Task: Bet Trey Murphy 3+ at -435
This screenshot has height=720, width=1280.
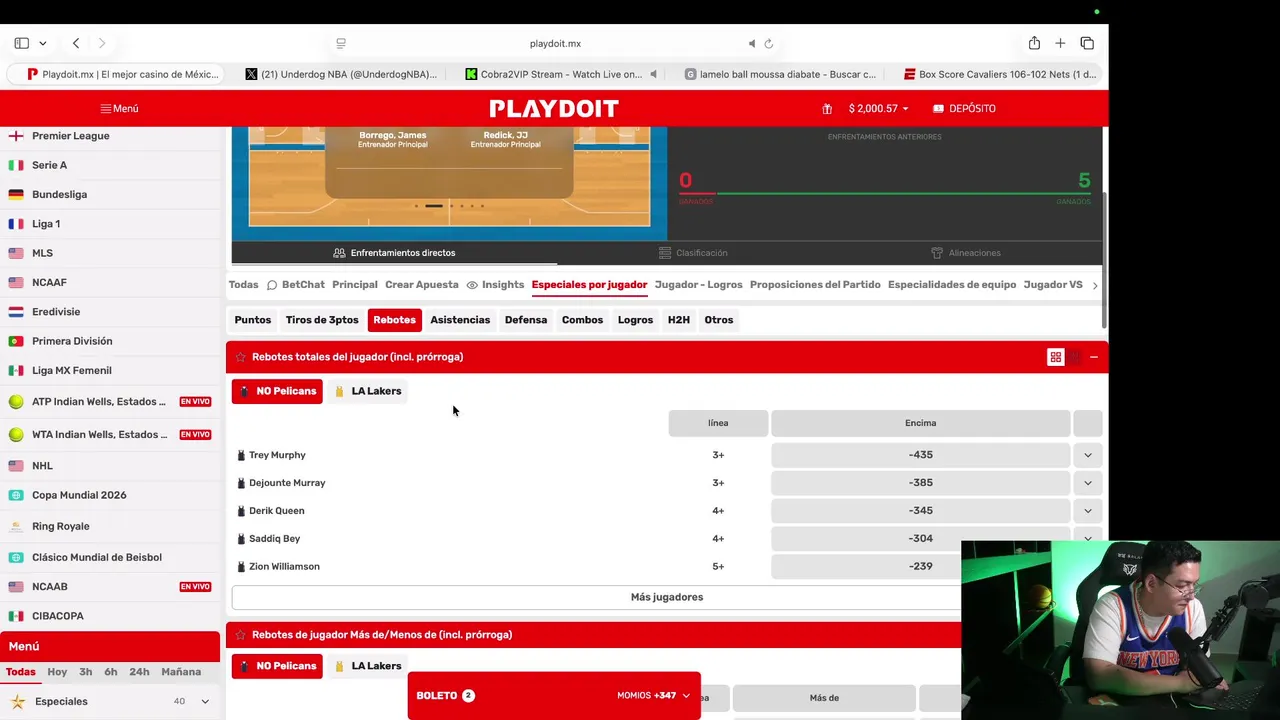Action: (x=920, y=455)
